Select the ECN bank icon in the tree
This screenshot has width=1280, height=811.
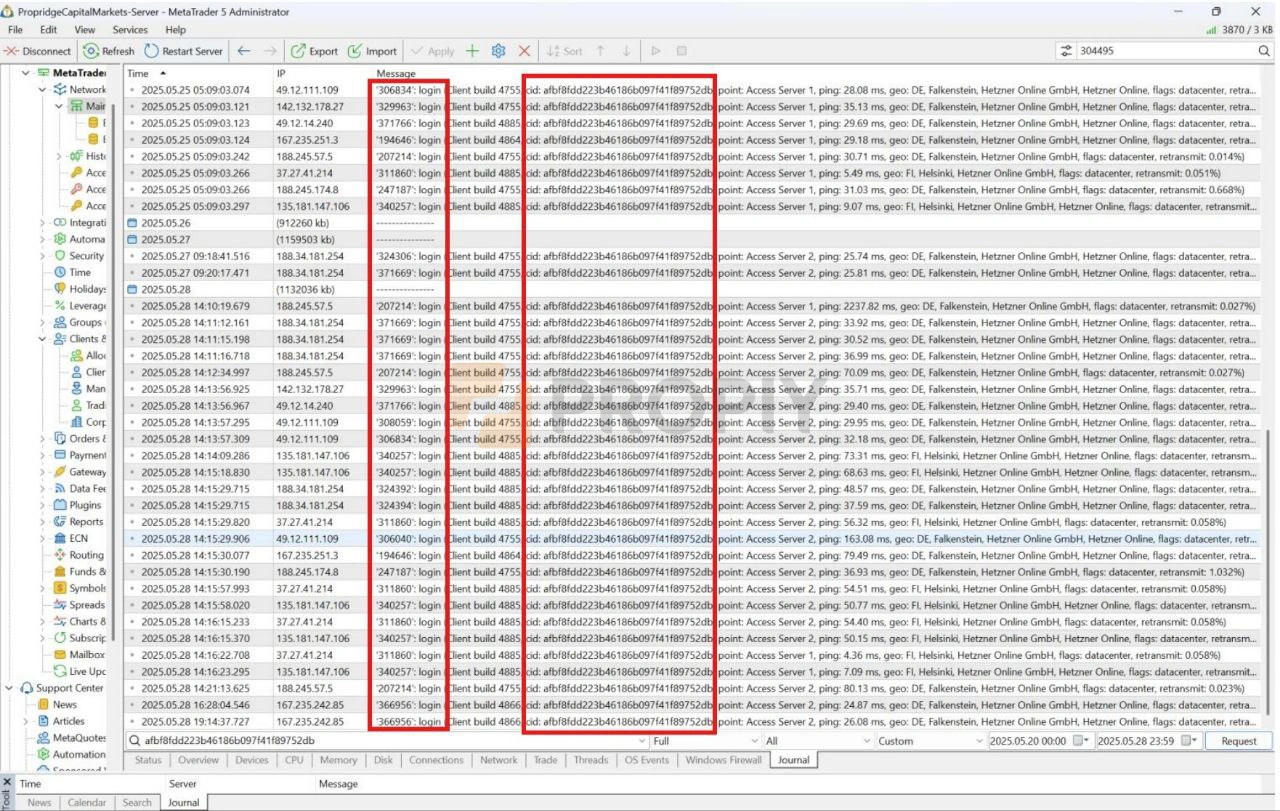(60, 538)
